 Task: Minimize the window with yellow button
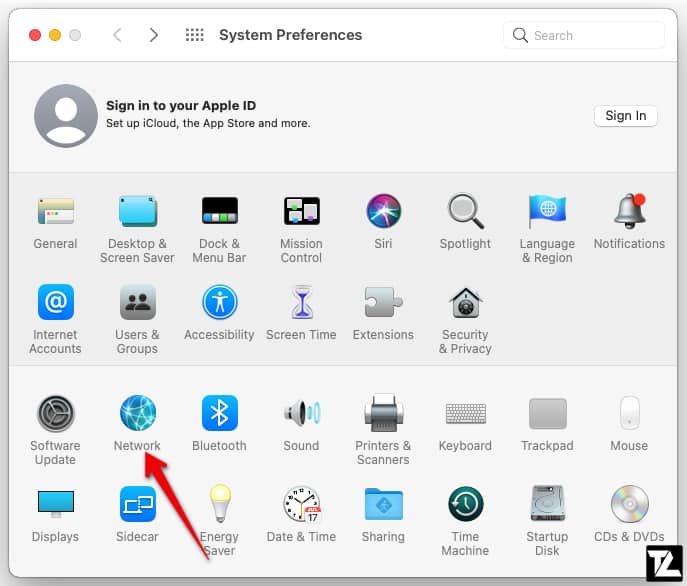pyautogui.click(x=55, y=35)
